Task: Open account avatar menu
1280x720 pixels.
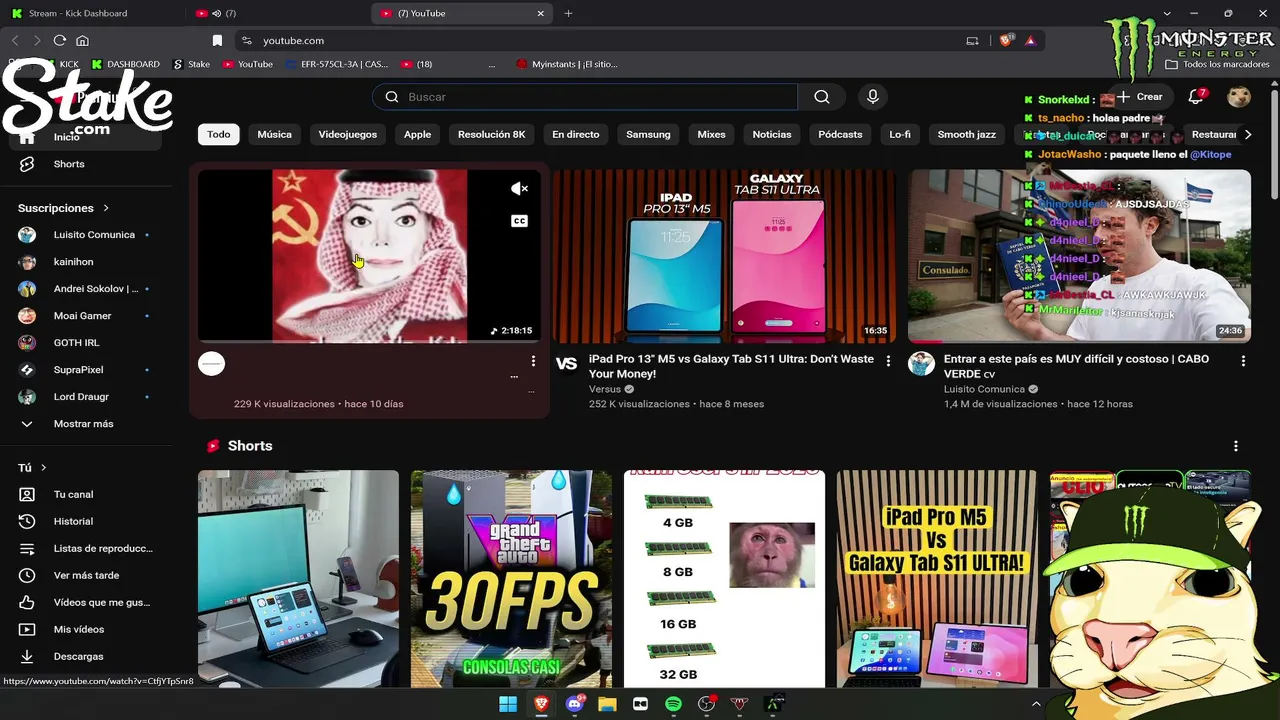Action: click(x=1239, y=97)
